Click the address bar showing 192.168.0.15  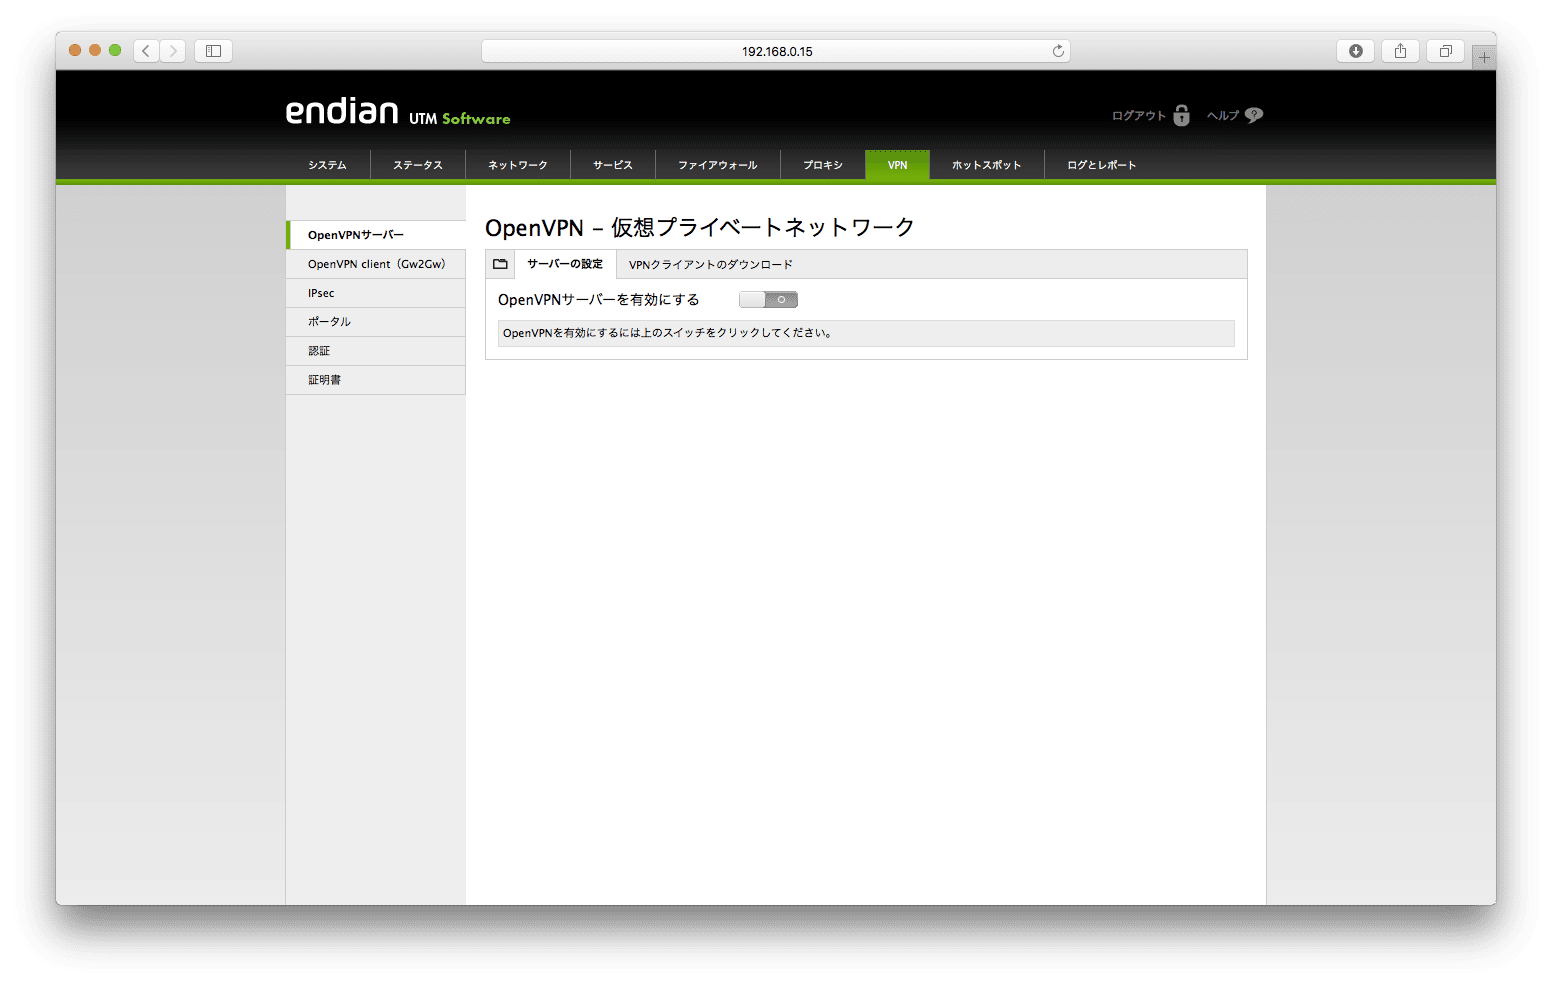click(776, 51)
